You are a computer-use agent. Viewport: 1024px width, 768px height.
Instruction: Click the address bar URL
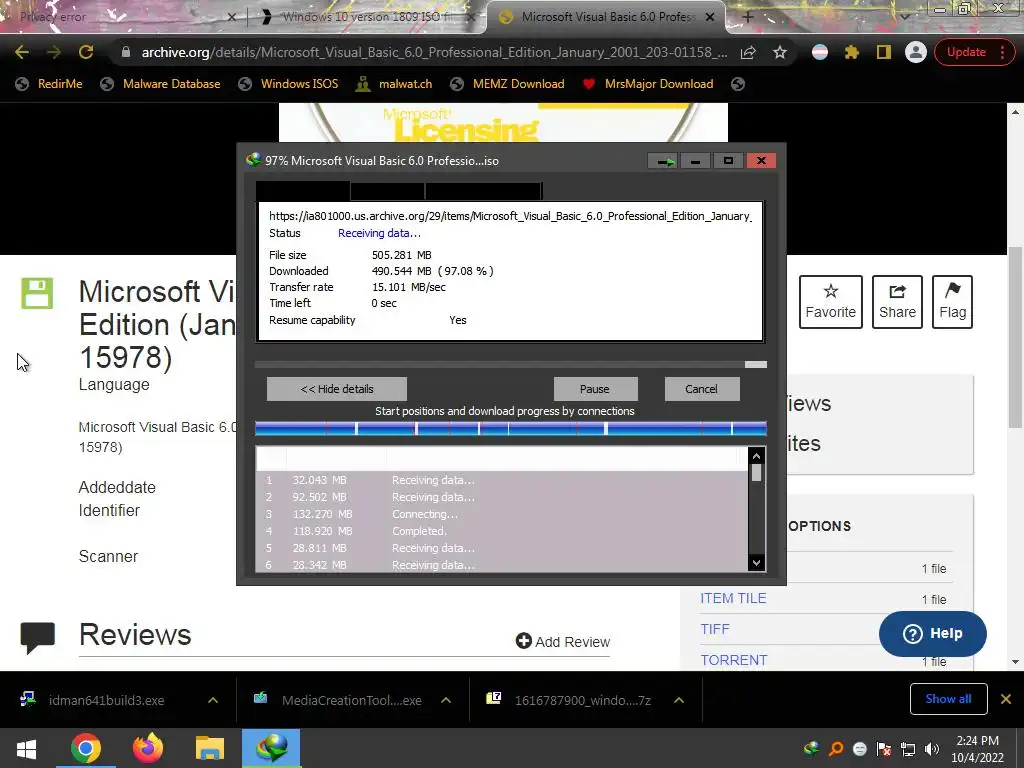click(434, 52)
